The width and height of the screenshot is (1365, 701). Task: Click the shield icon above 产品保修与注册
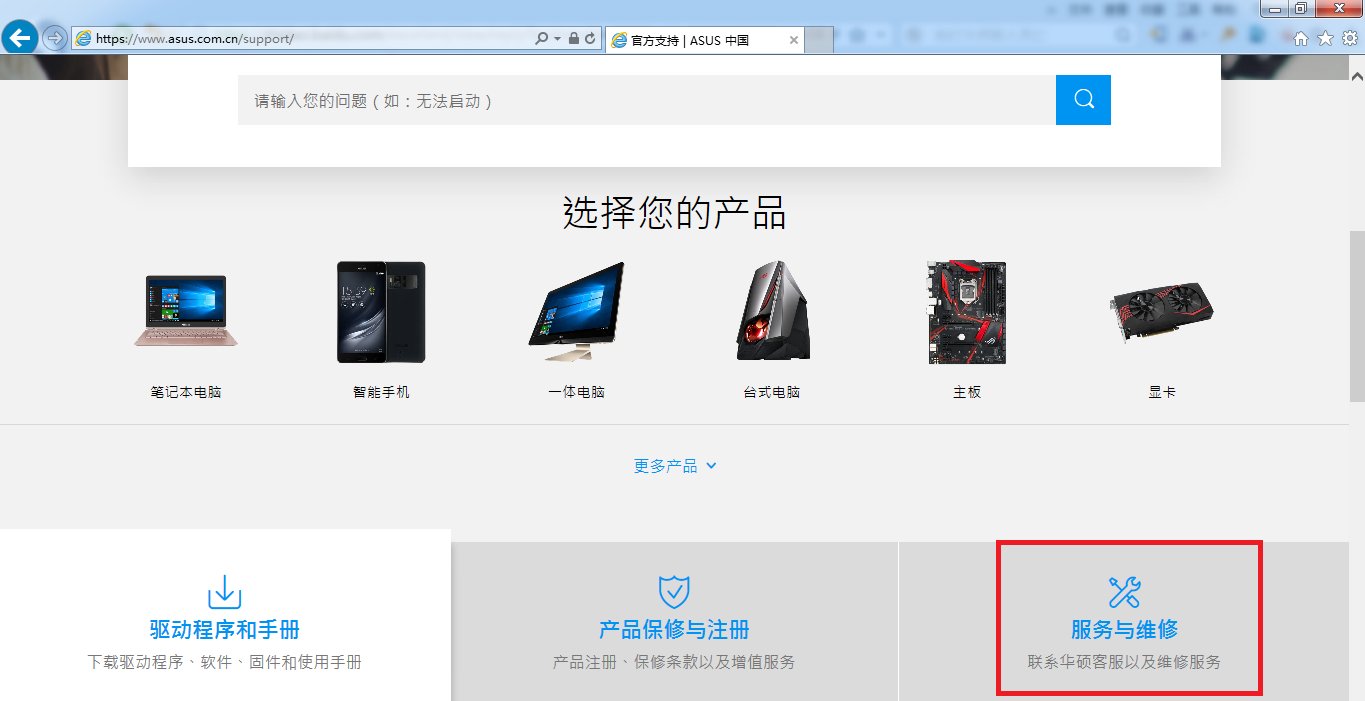674,589
